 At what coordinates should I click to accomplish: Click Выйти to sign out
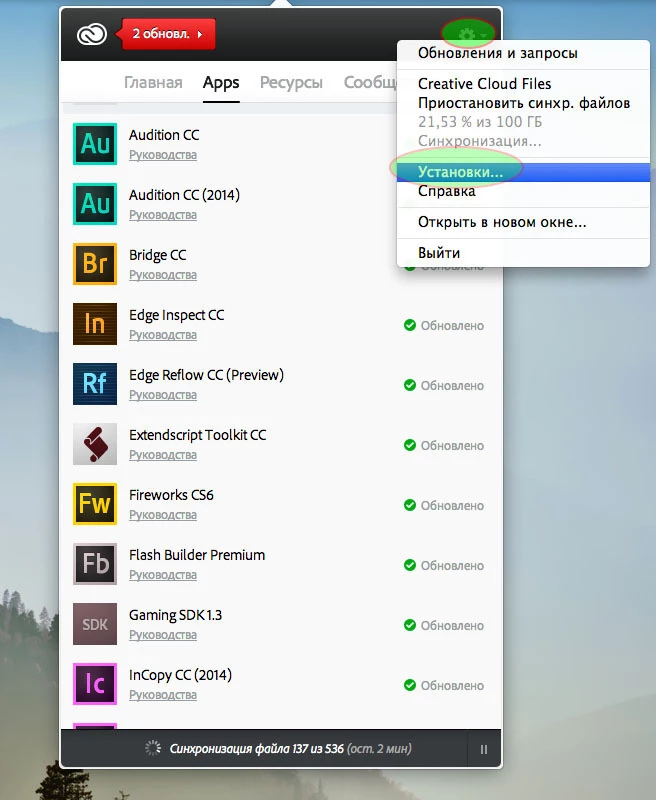[439, 253]
